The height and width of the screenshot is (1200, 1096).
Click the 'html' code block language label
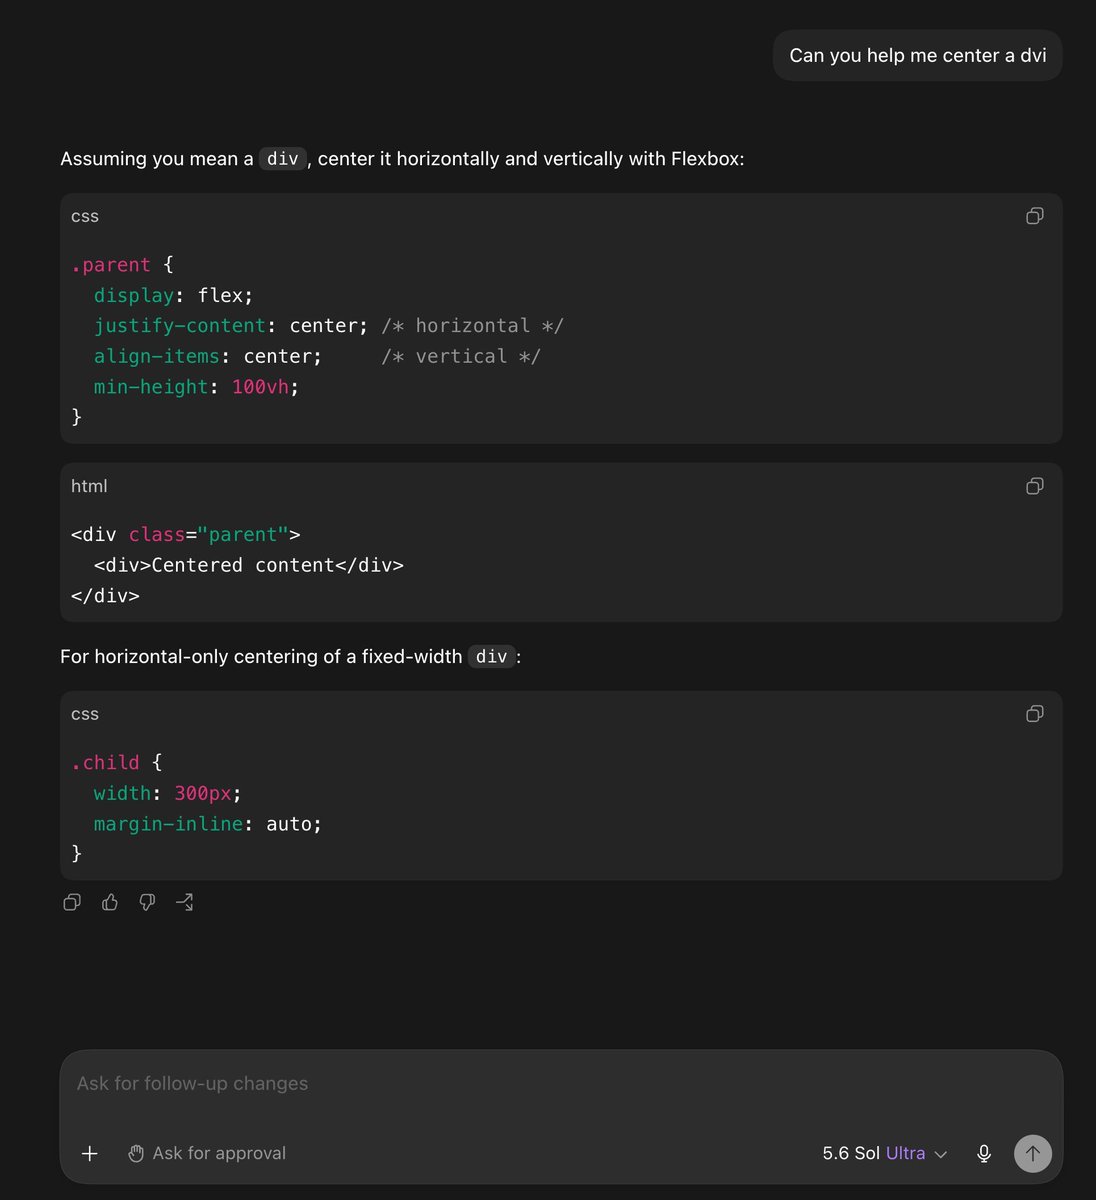tap(89, 486)
